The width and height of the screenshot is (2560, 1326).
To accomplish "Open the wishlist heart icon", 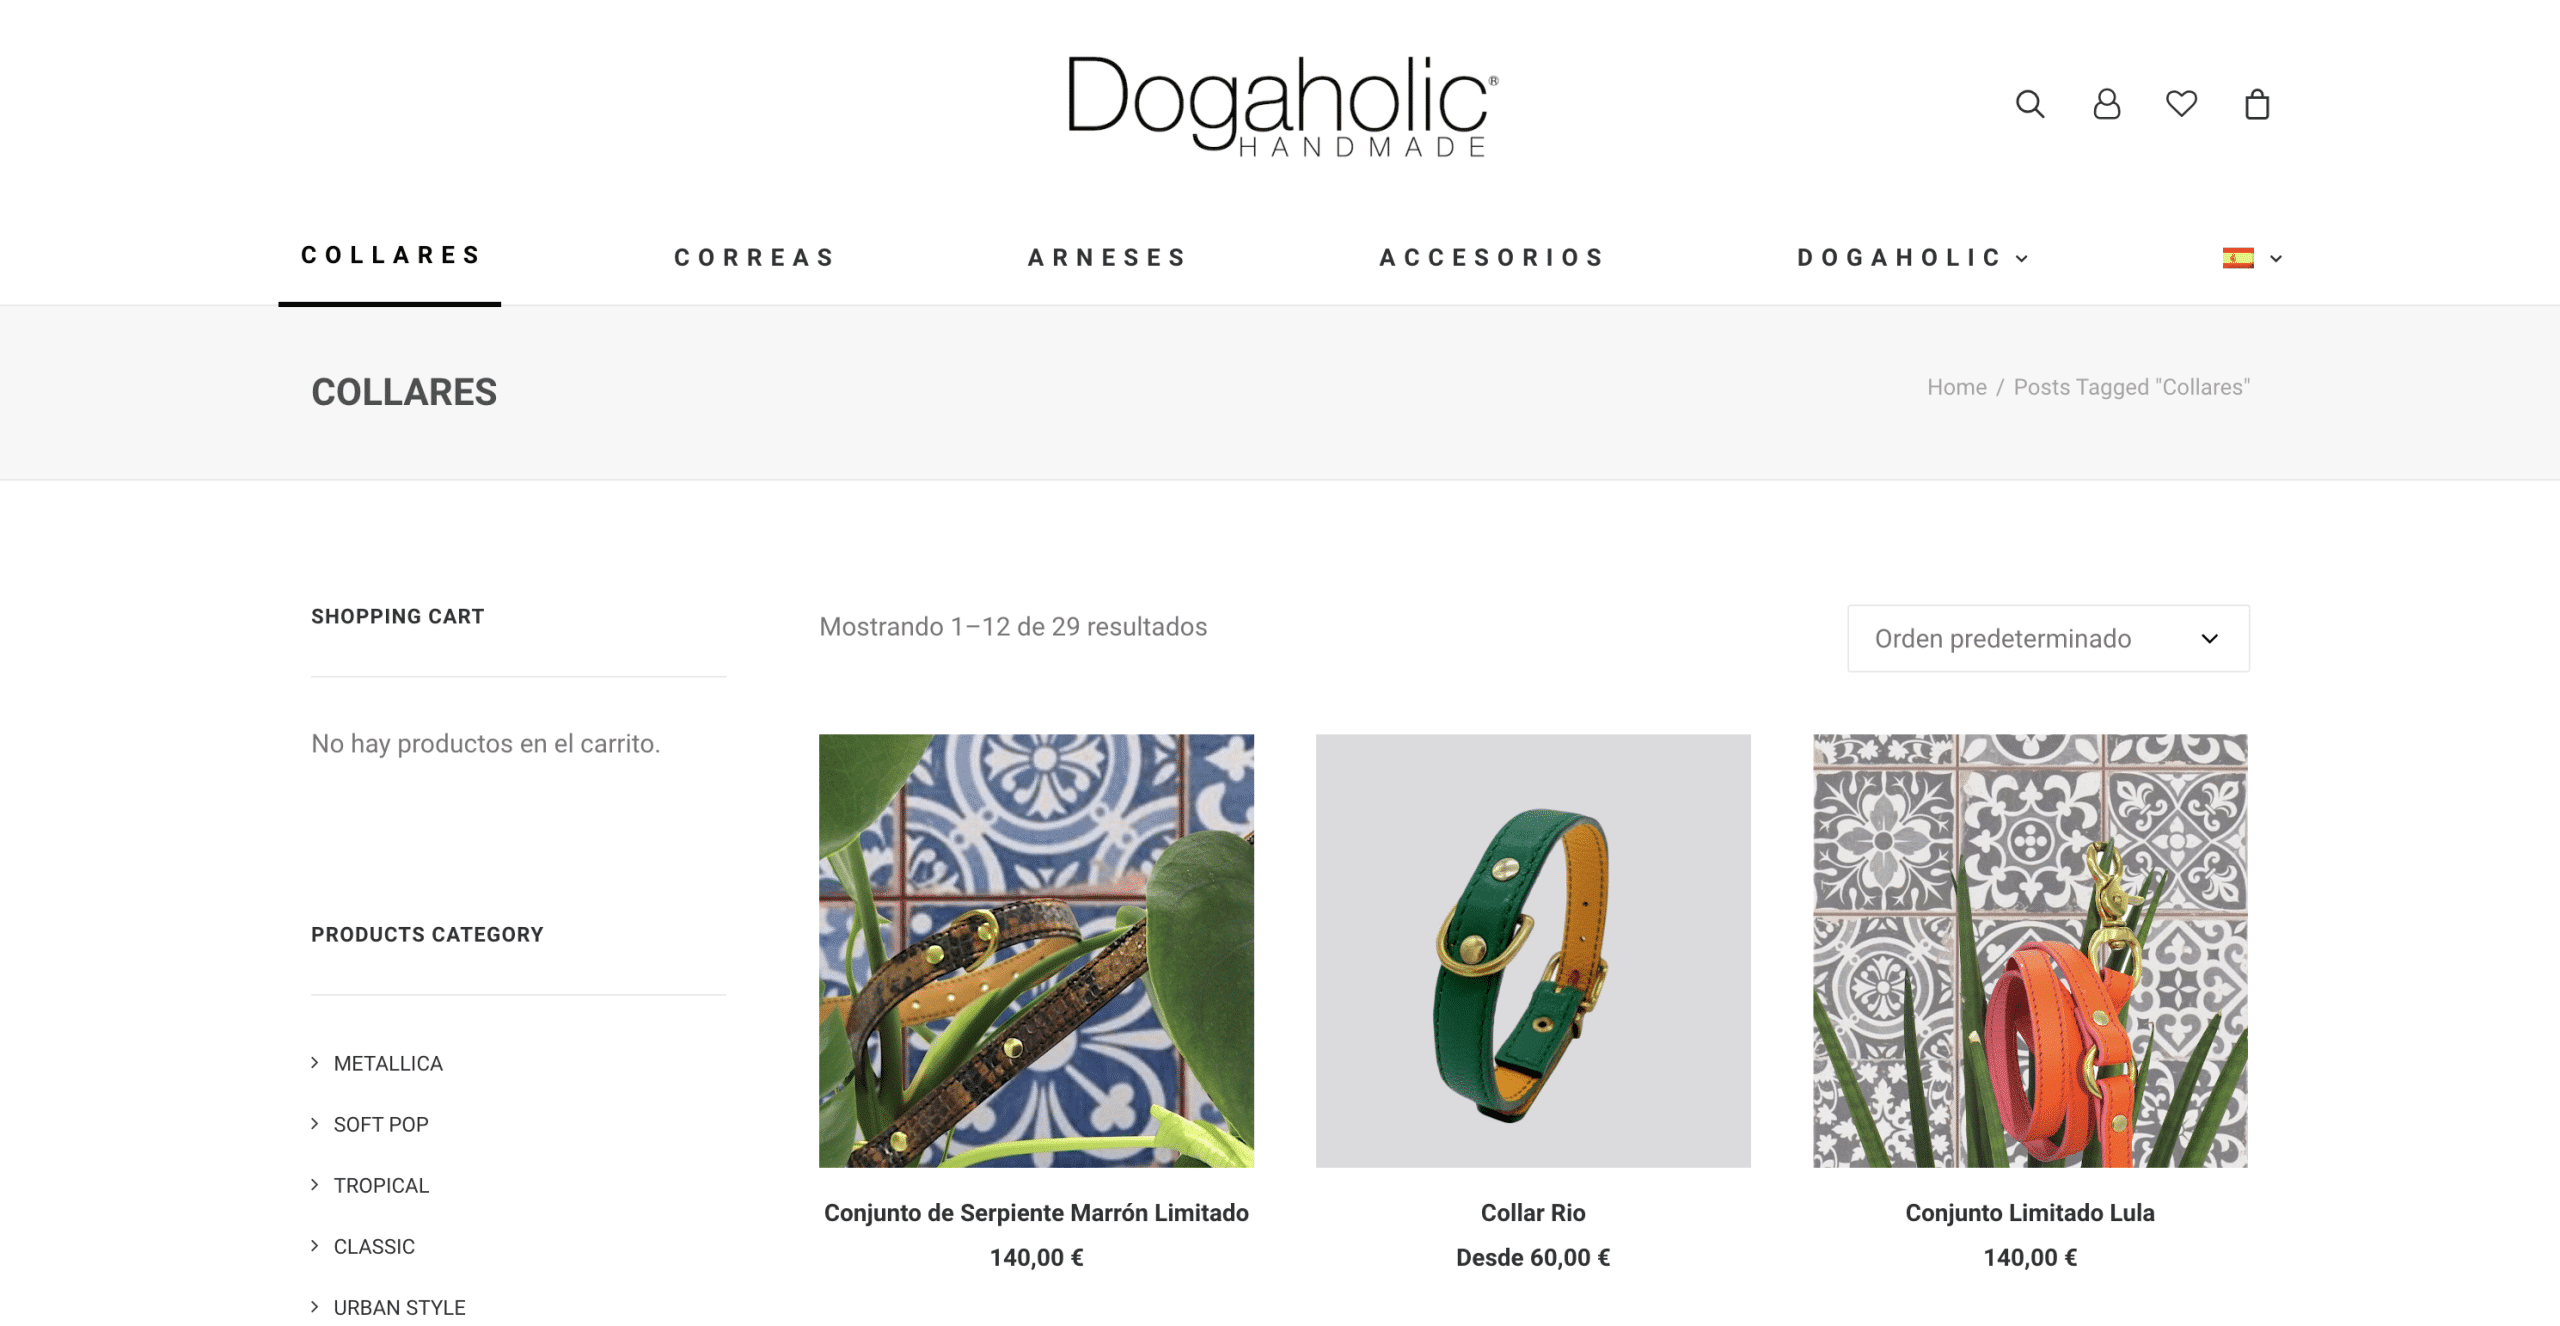I will click(2181, 103).
